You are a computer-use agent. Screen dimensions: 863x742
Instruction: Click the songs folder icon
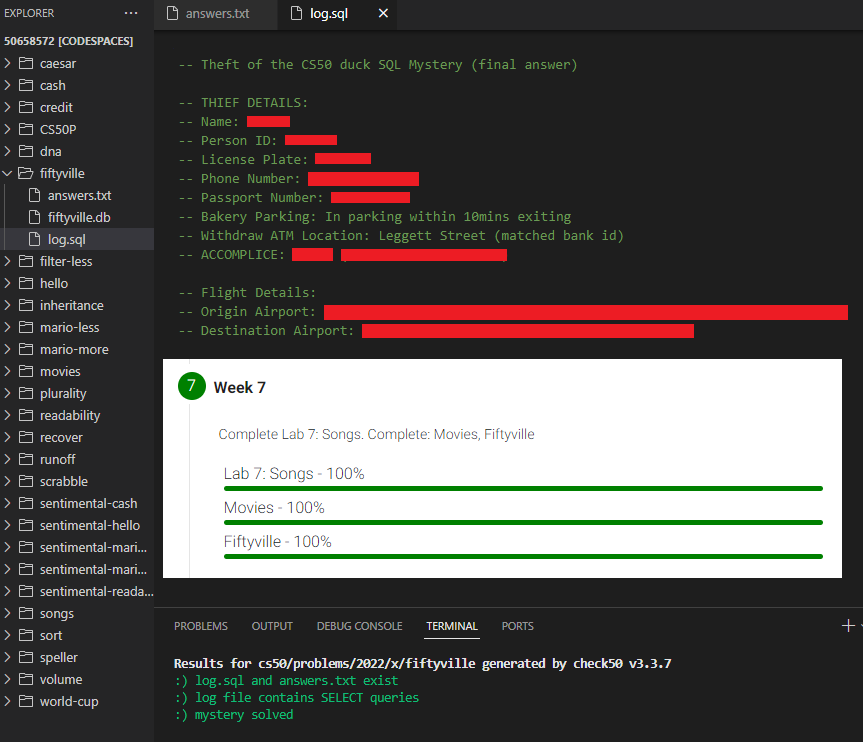[x=26, y=613]
